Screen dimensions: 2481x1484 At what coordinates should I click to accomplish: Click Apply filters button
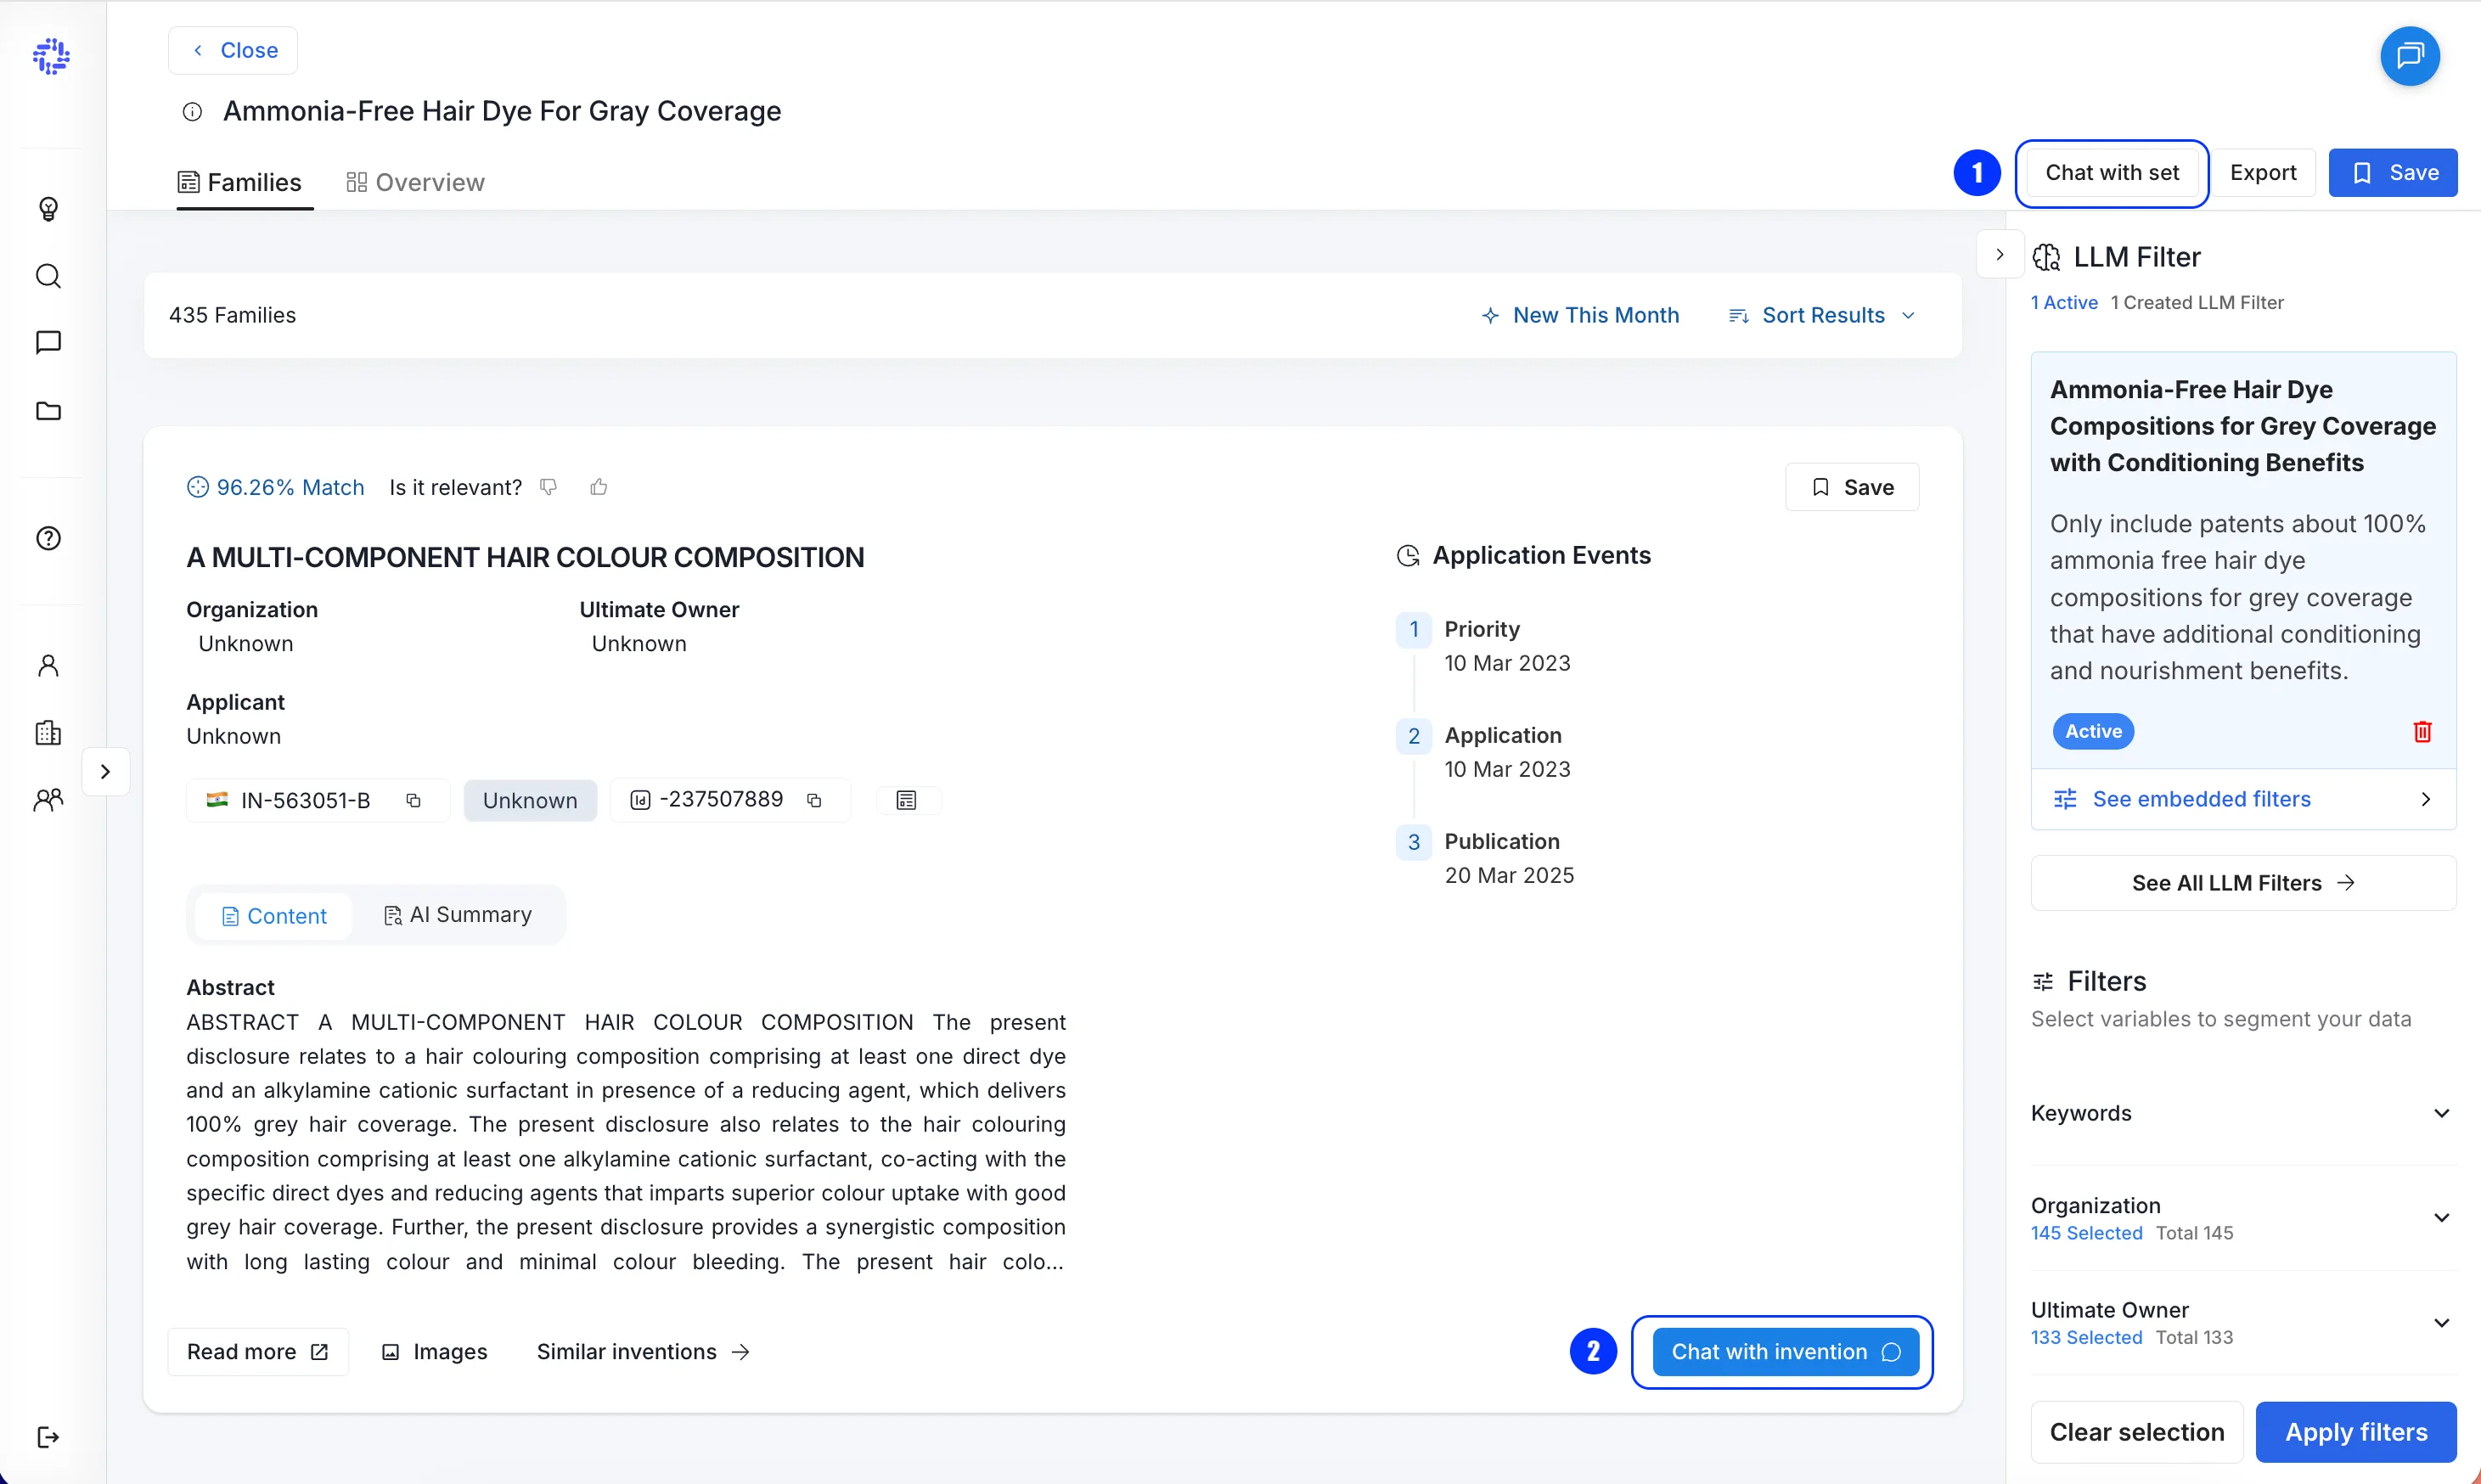(2356, 1432)
